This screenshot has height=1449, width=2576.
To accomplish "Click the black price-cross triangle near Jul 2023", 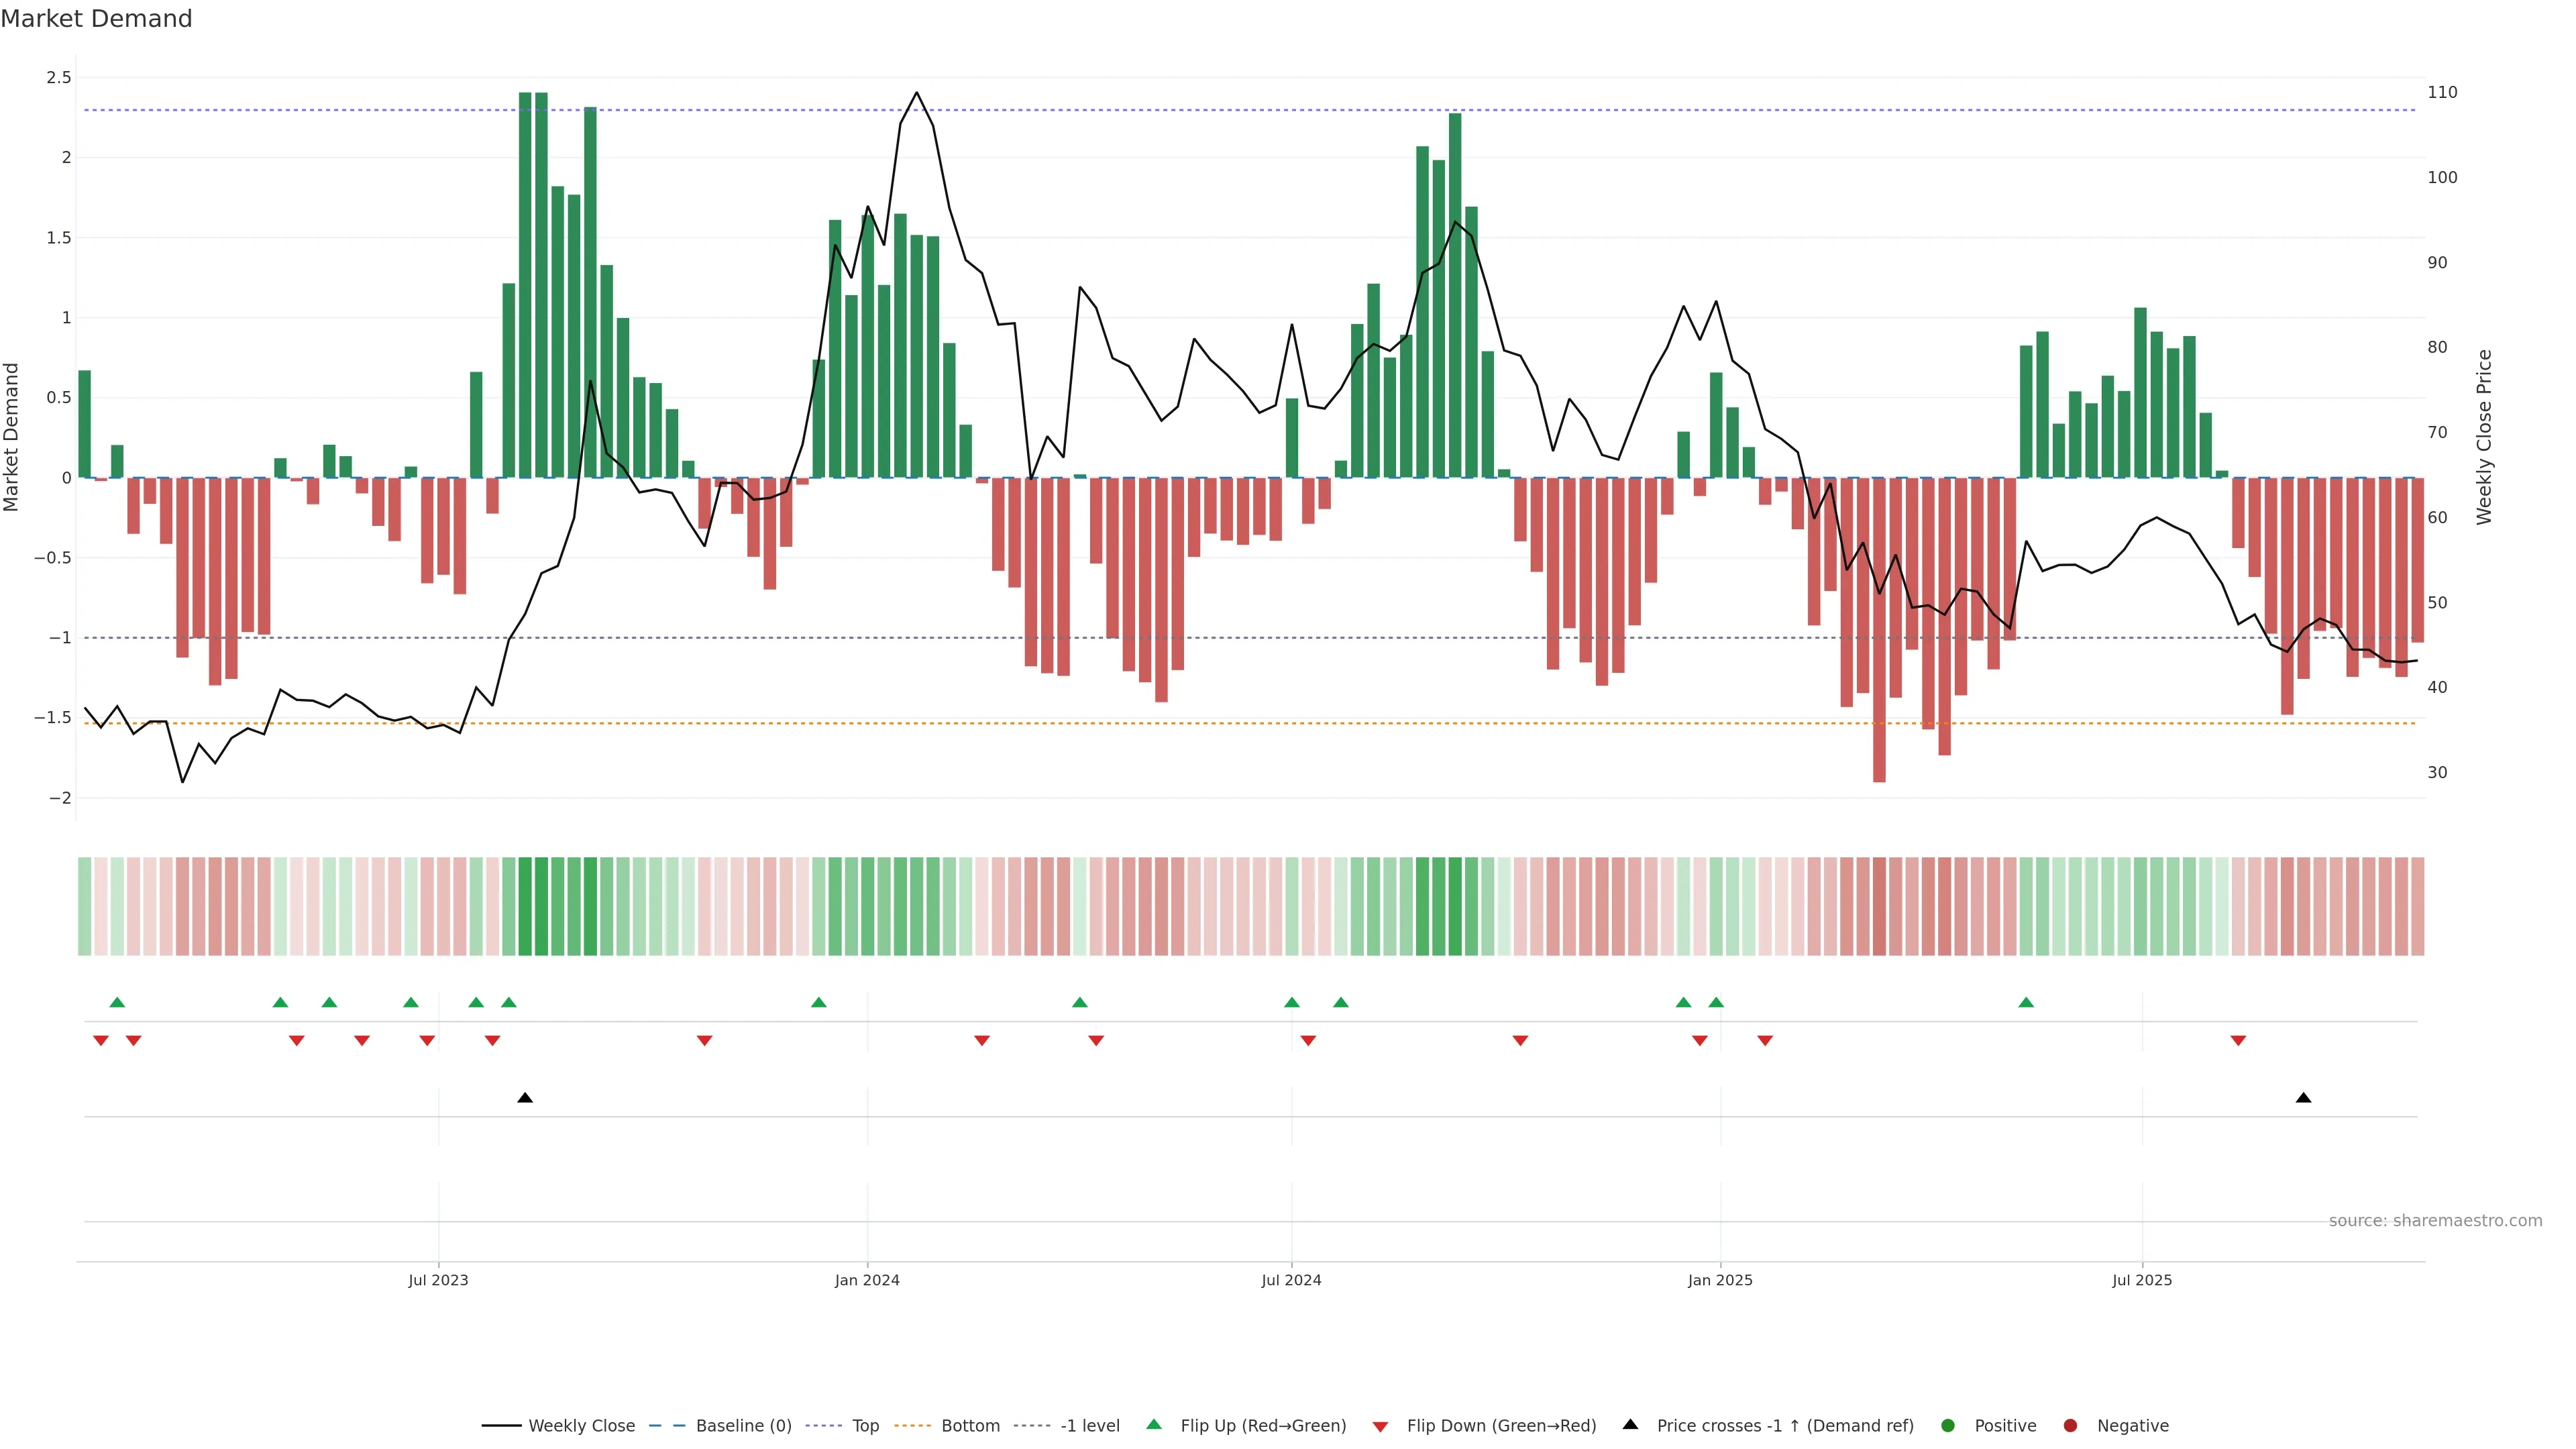I will pos(525,1098).
